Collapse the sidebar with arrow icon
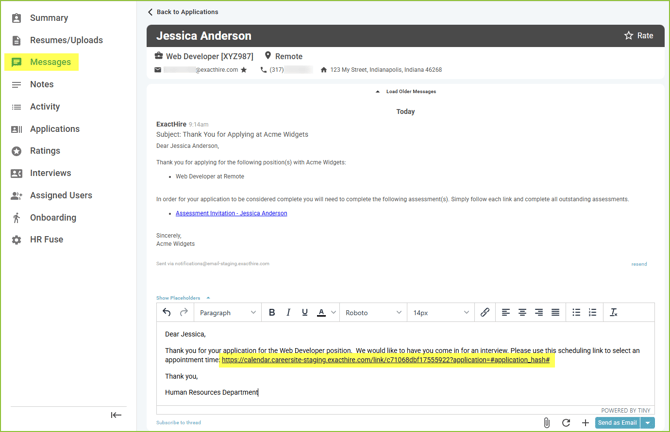 [x=116, y=415]
